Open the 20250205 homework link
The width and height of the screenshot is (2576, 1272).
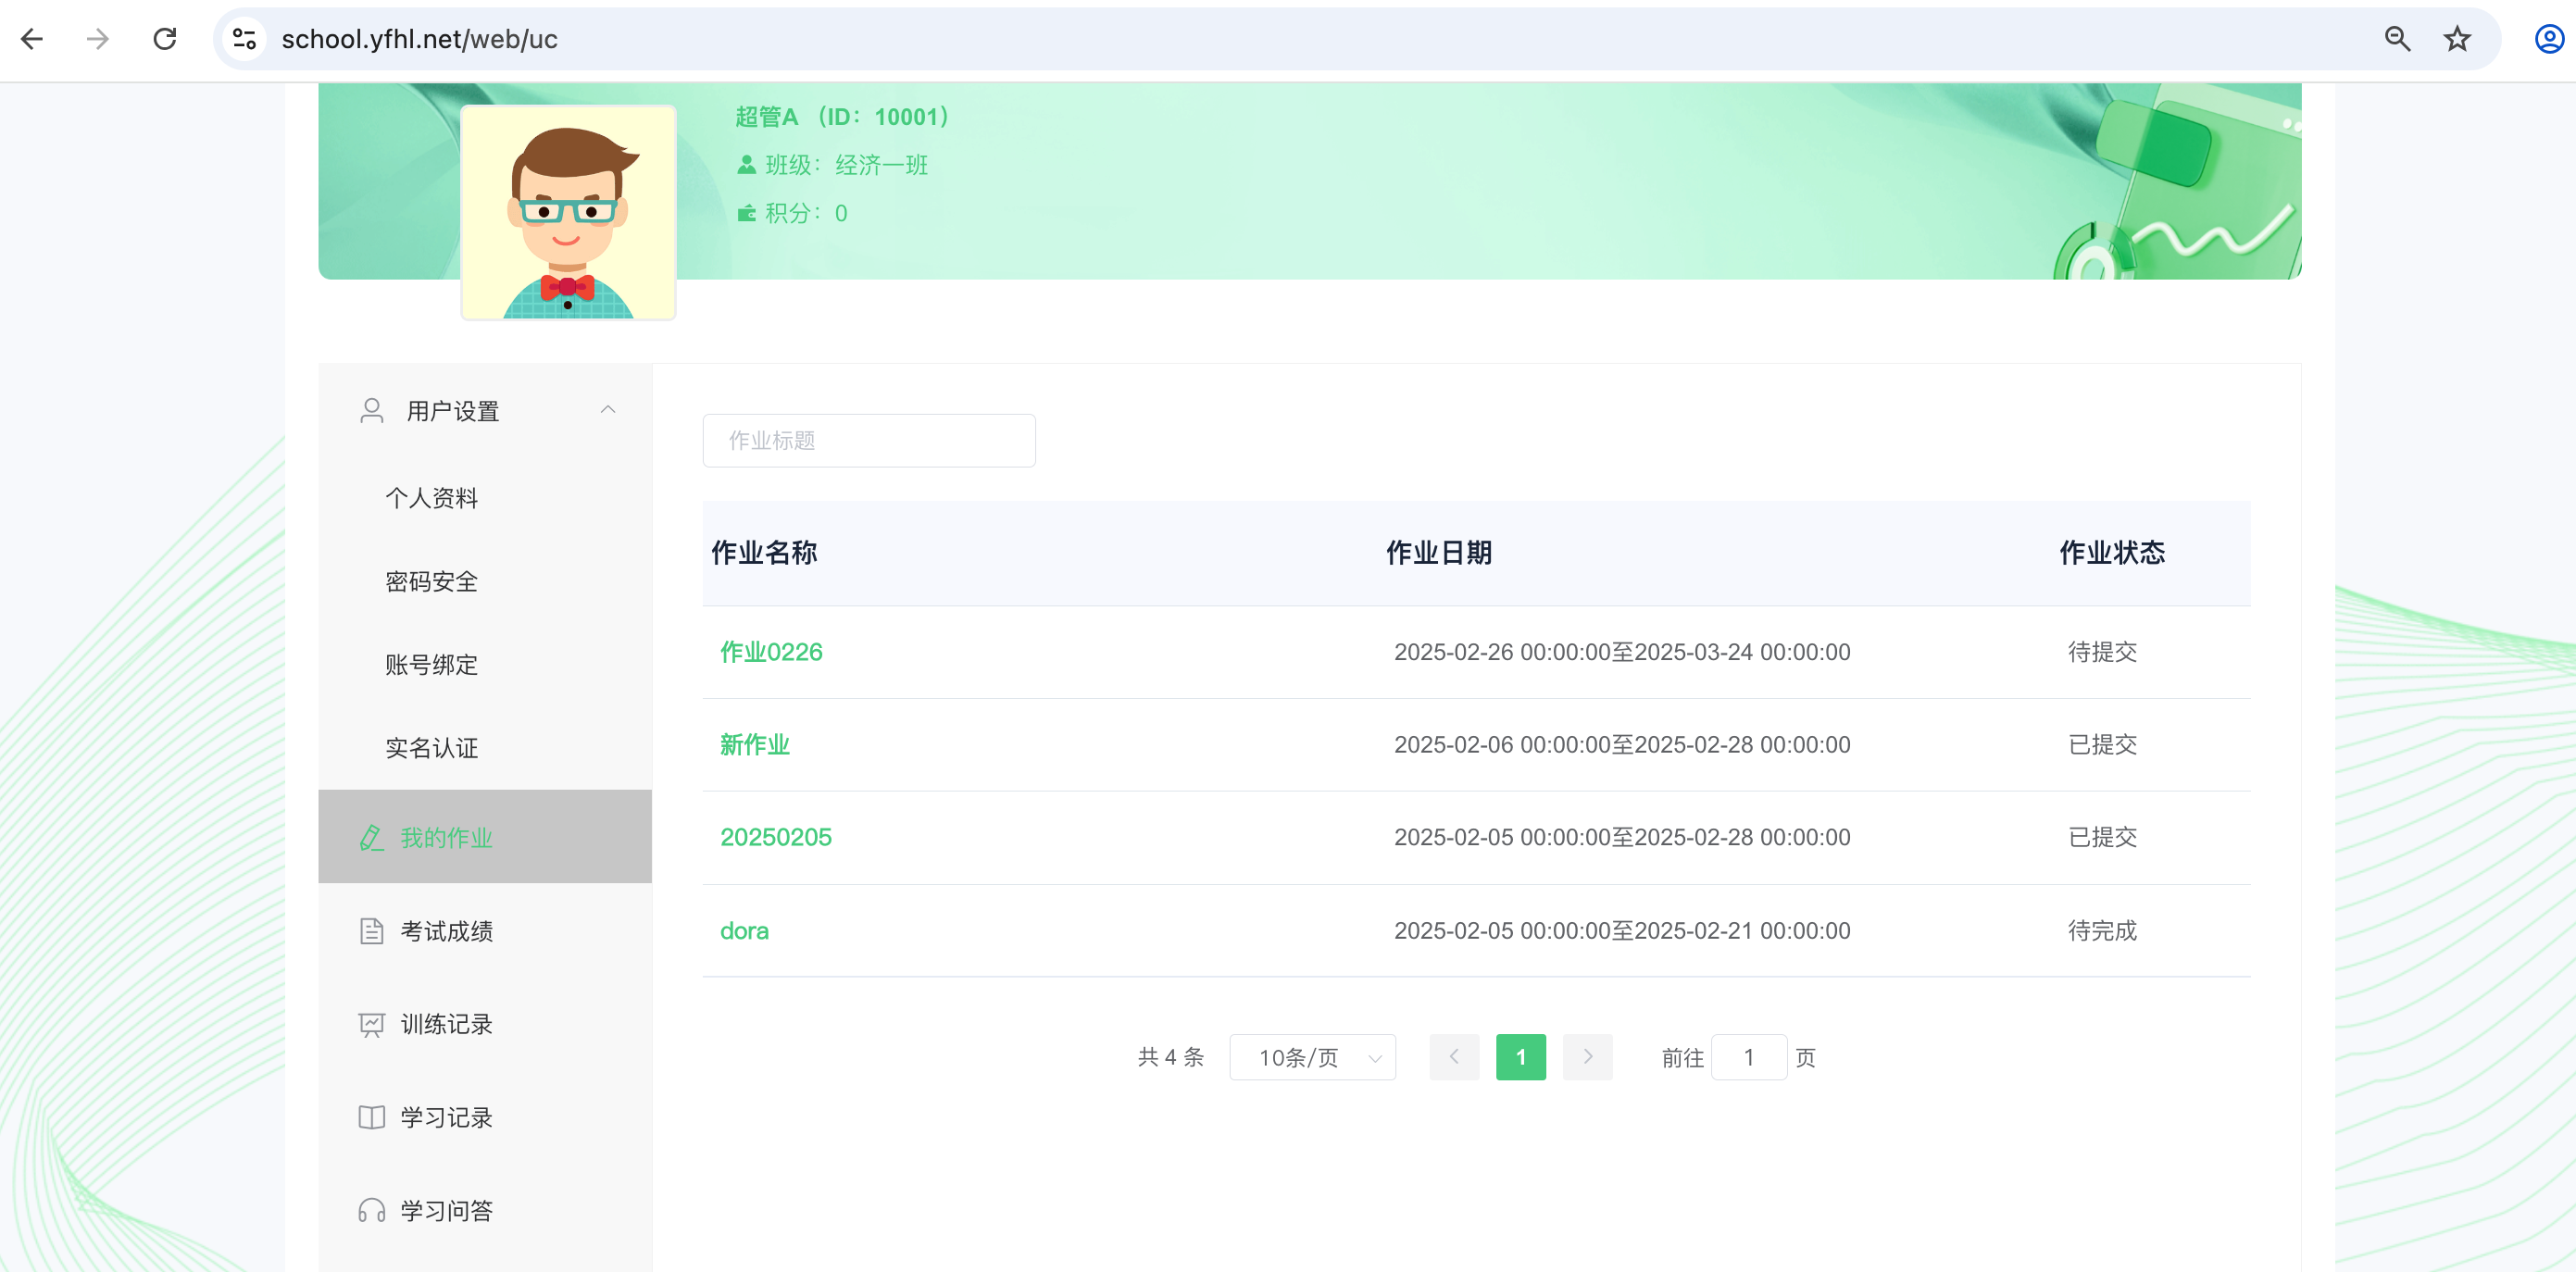[x=776, y=837]
